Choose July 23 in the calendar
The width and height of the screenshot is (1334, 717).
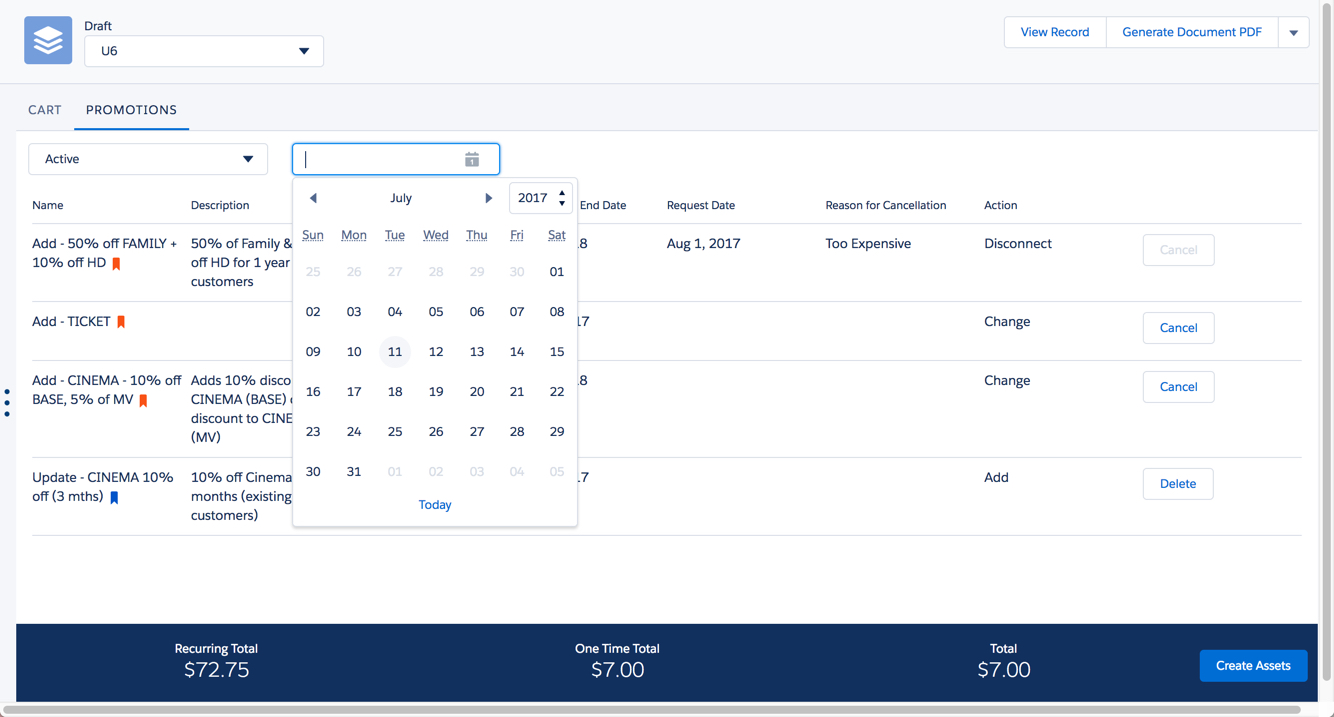[313, 432]
